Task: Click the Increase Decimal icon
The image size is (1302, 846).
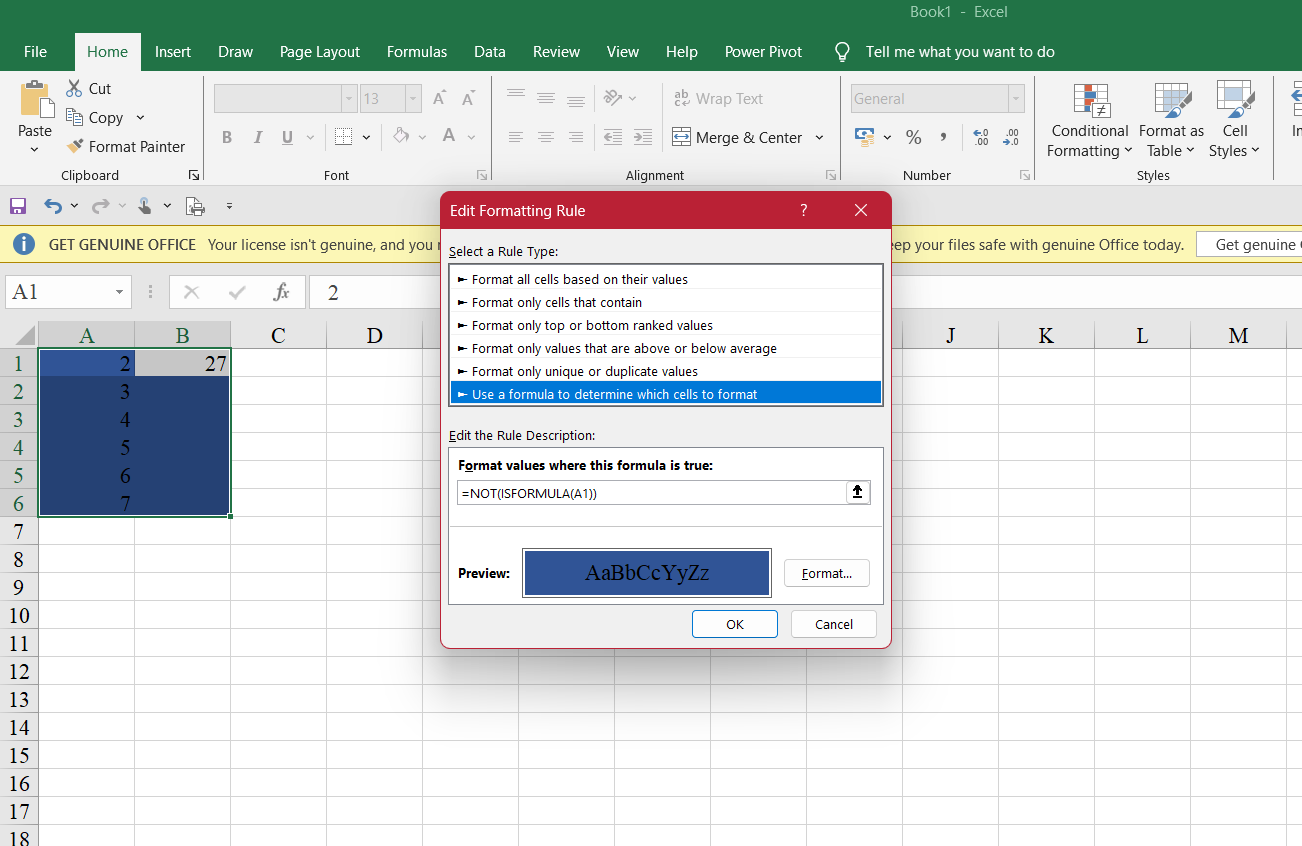Action: point(980,137)
